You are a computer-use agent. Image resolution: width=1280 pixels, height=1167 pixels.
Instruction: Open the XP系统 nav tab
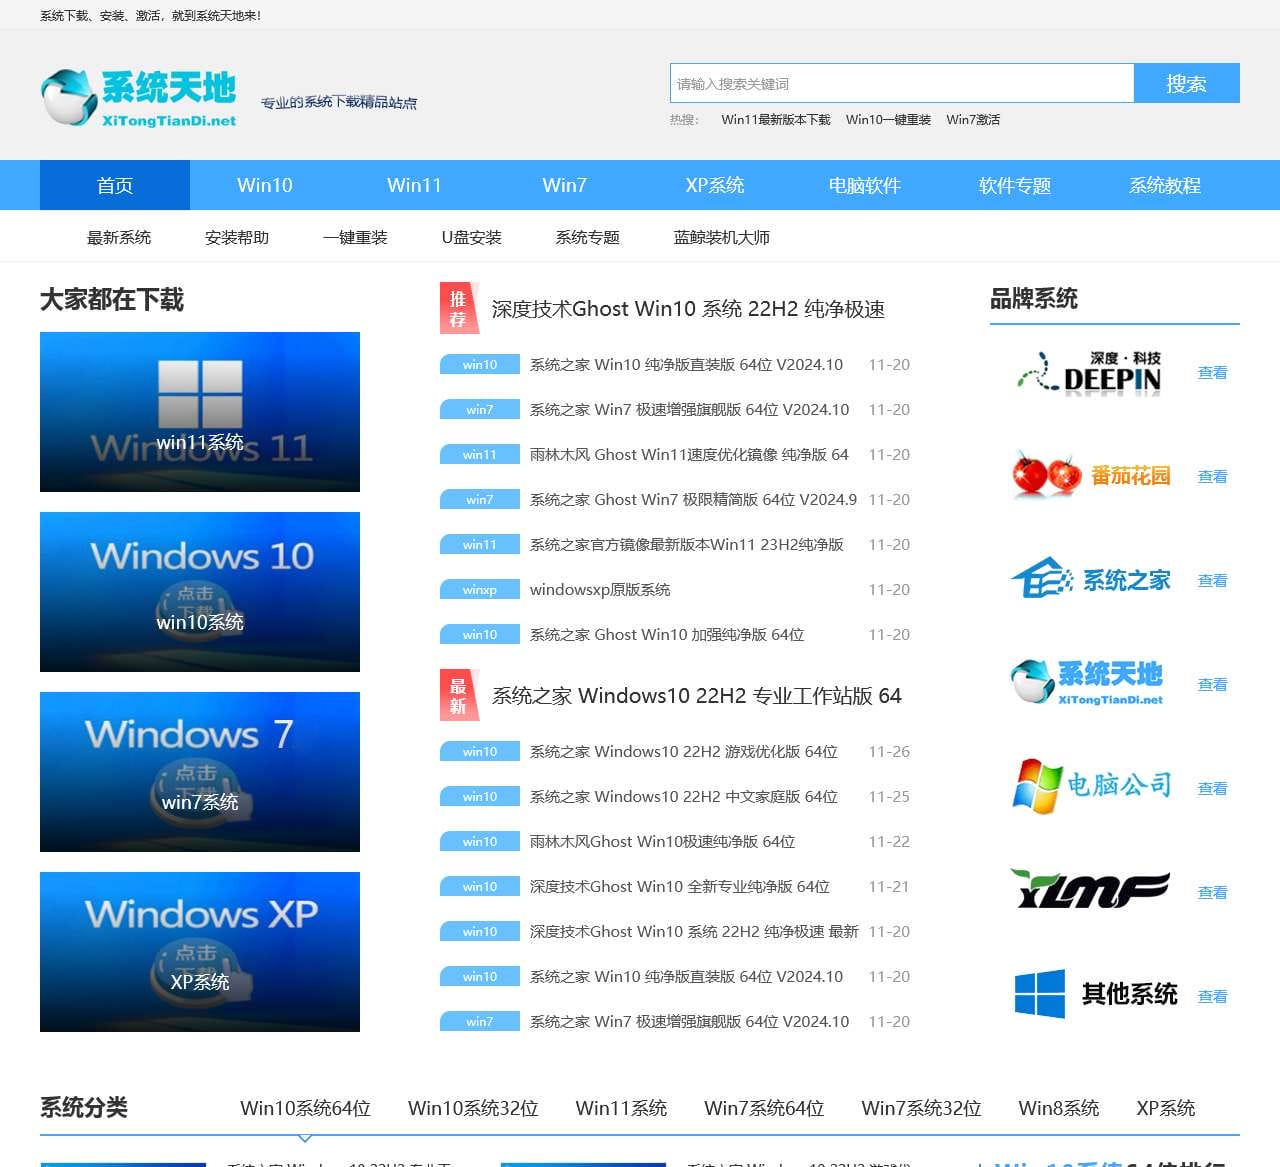coord(715,185)
